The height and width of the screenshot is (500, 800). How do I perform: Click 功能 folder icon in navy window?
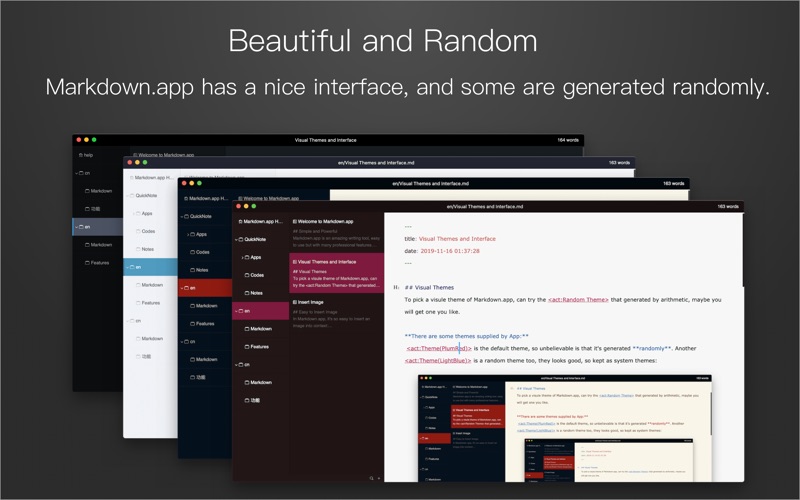(193, 377)
